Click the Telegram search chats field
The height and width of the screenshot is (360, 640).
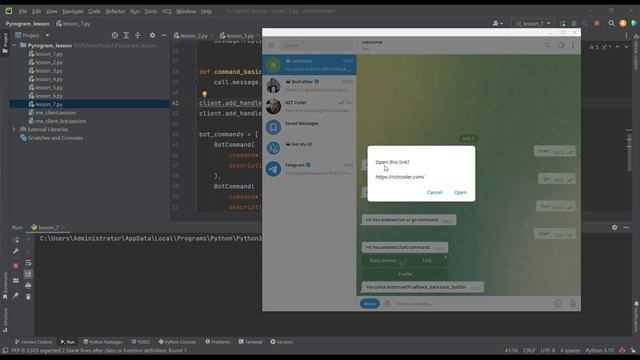[x=316, y=45]
